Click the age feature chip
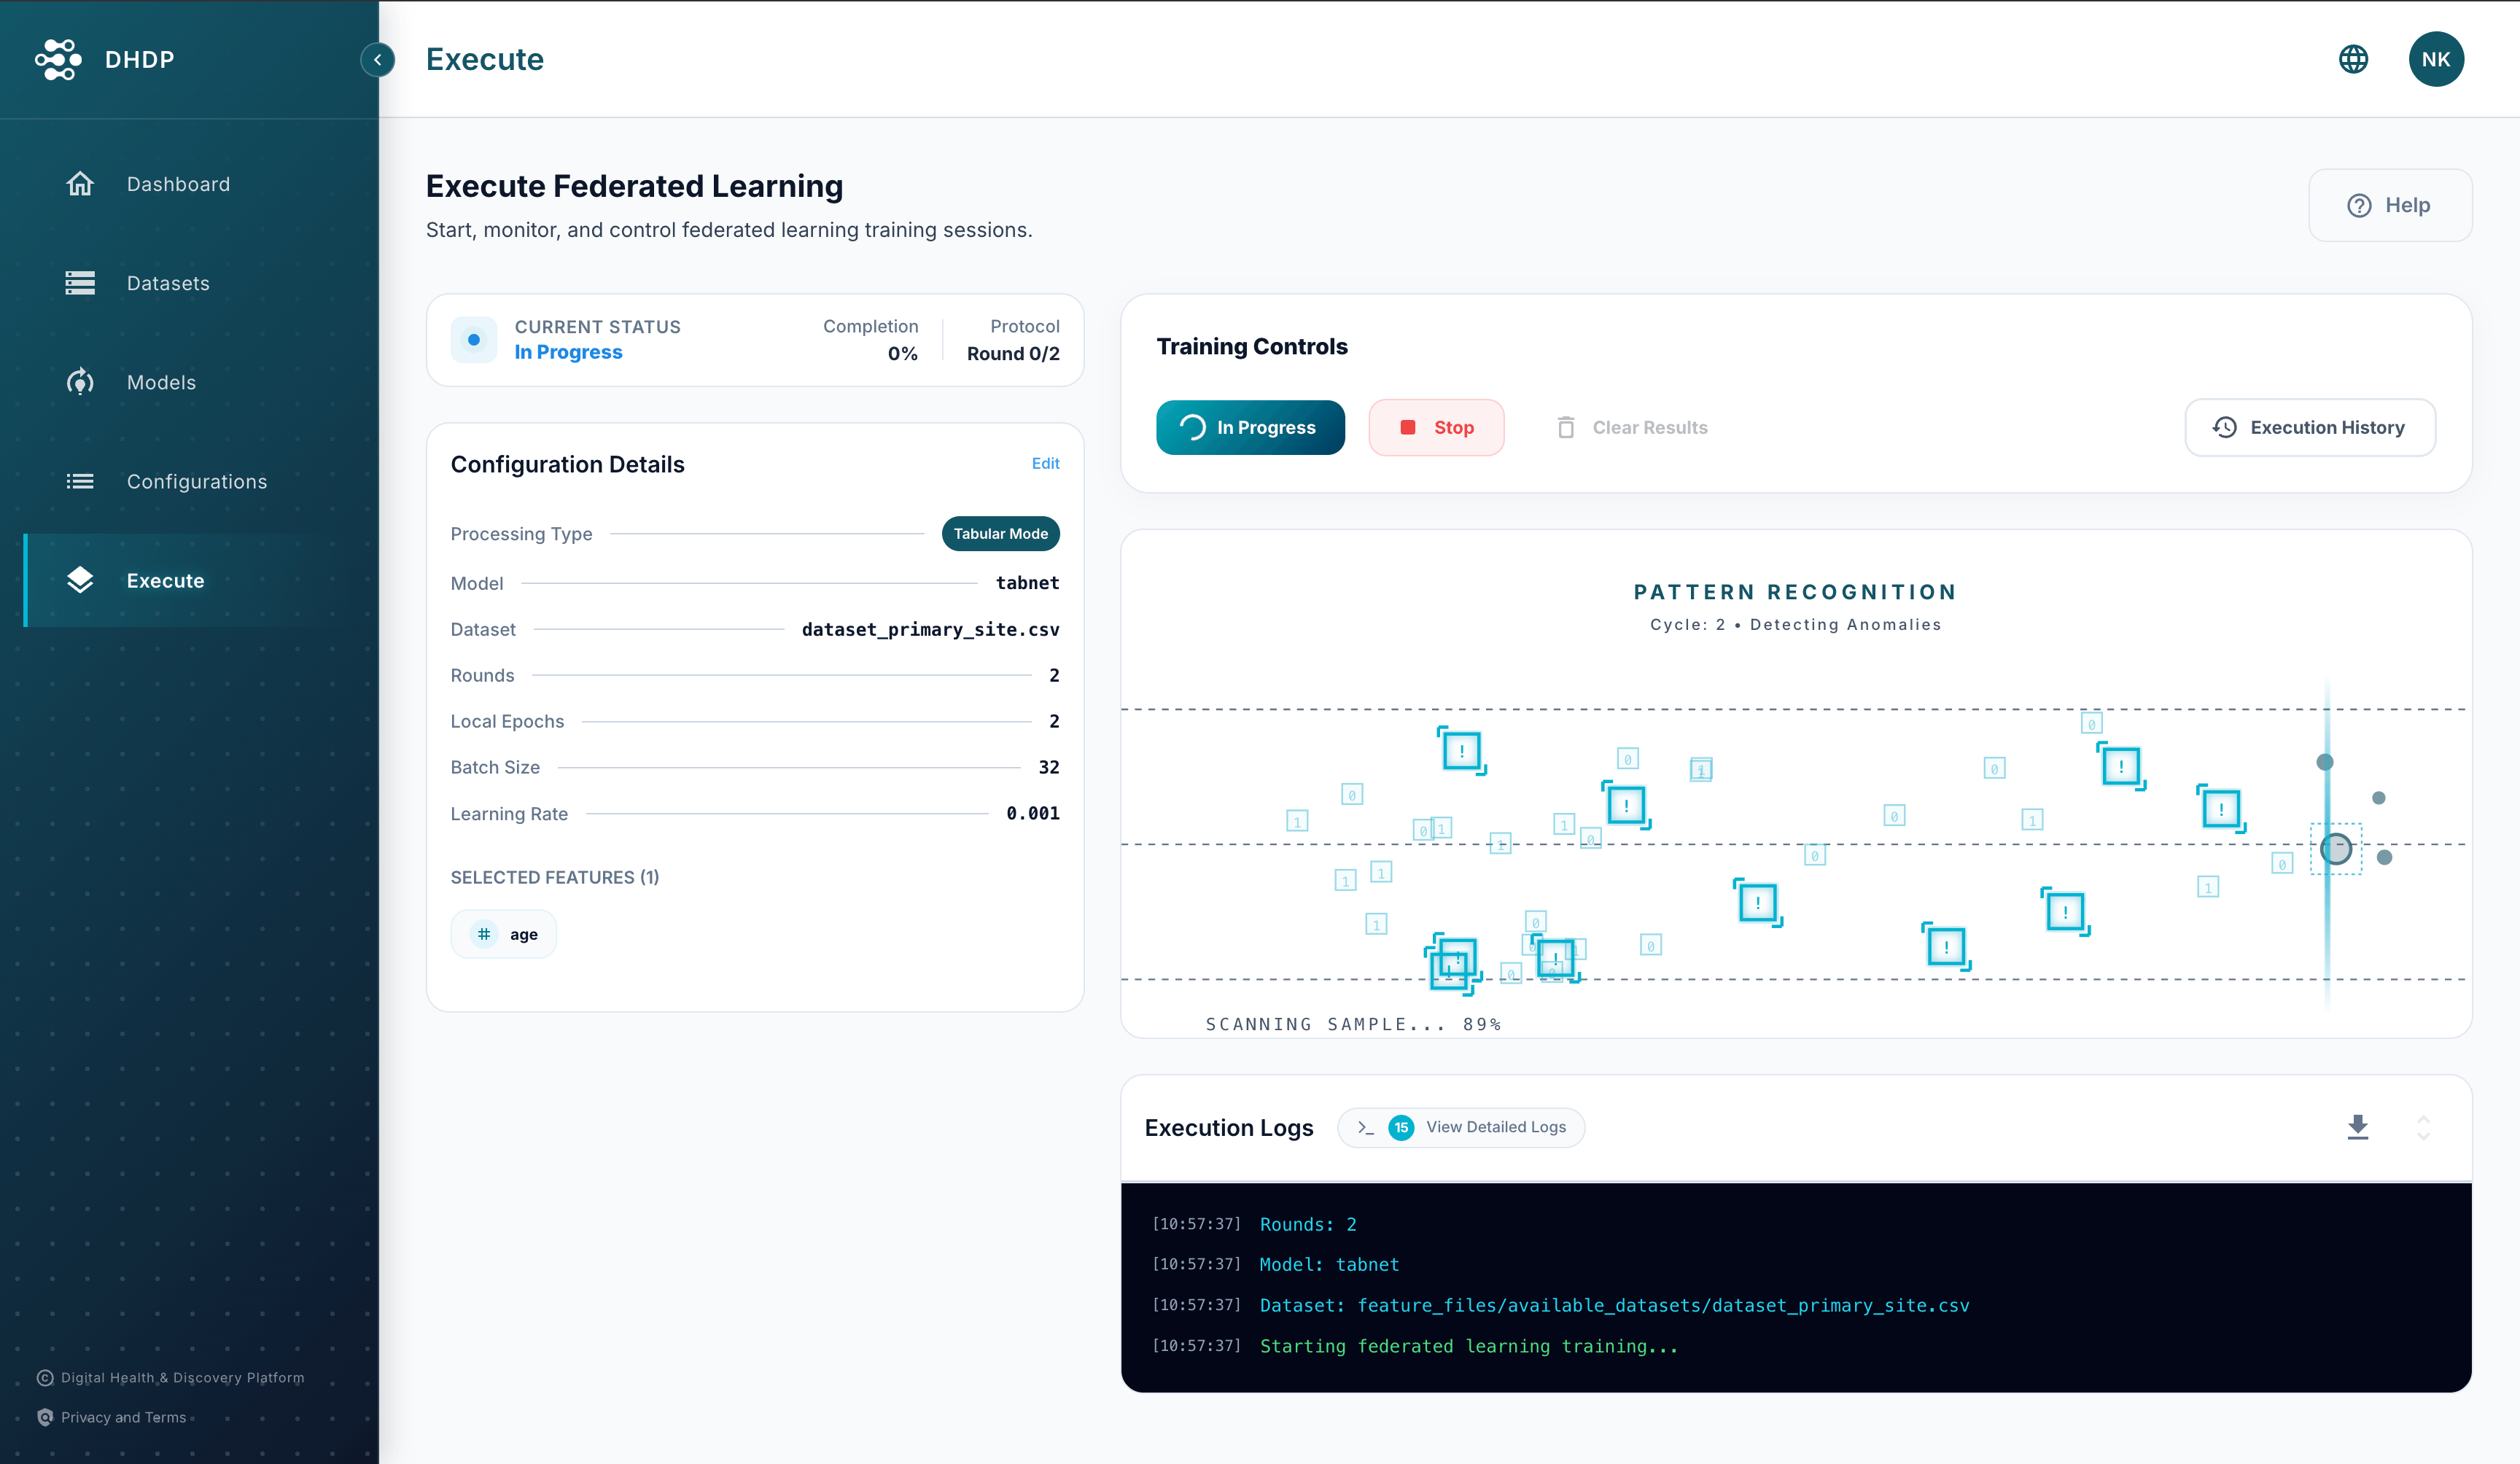 tap(504, 934)
